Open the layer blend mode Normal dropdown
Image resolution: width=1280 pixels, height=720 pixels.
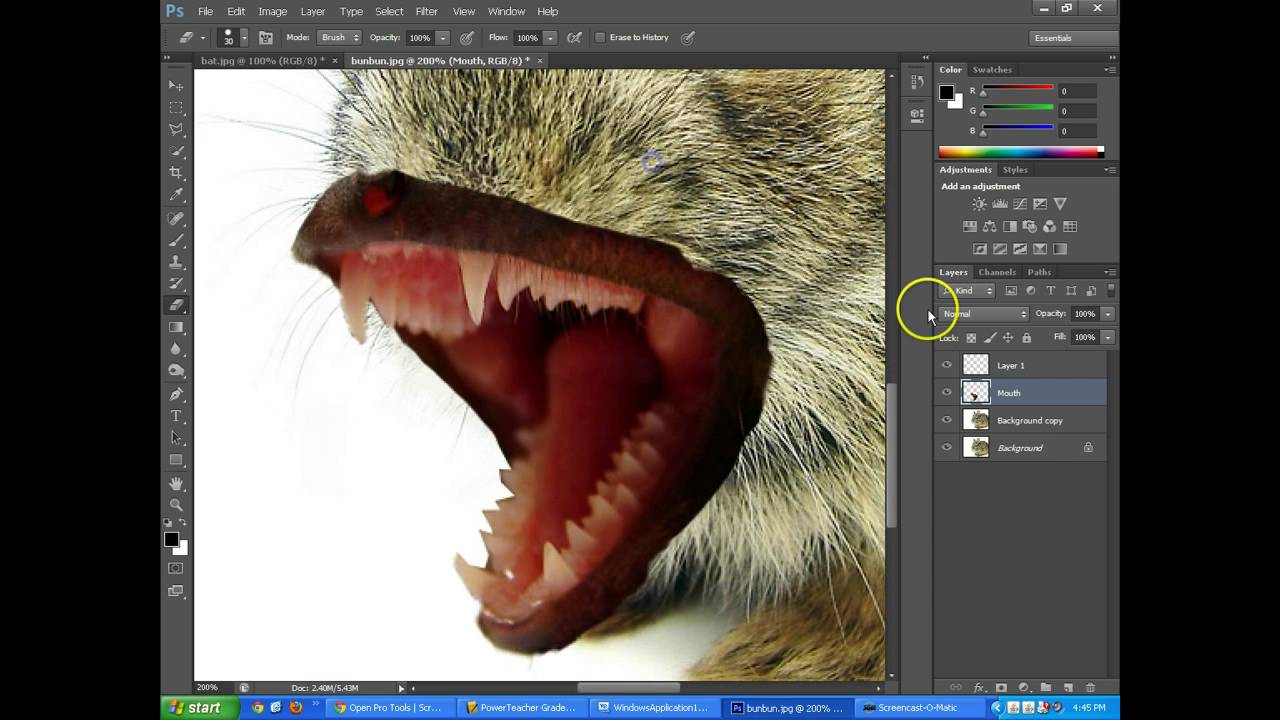[x=984, y=314]
